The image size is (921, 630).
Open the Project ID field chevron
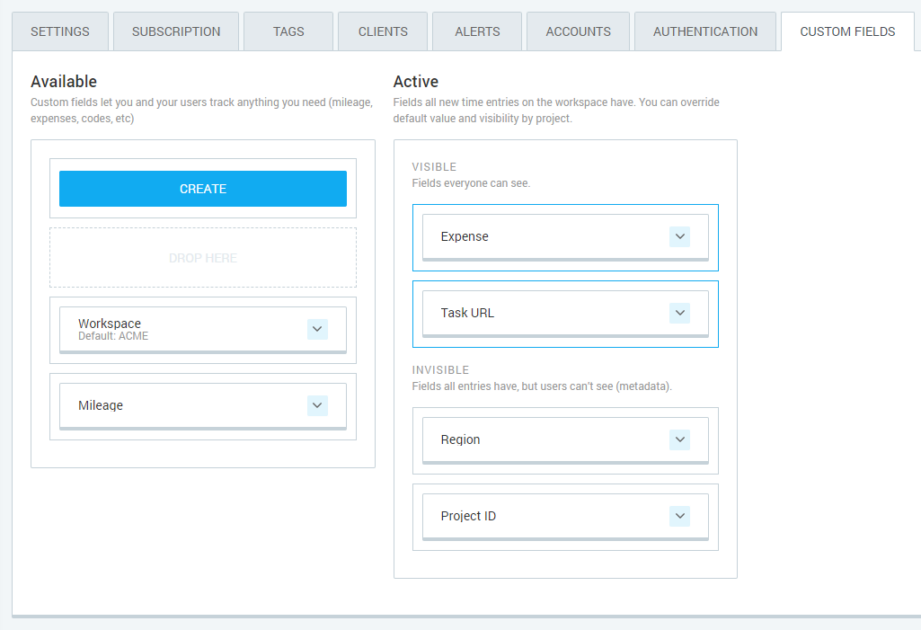(680, 516)
